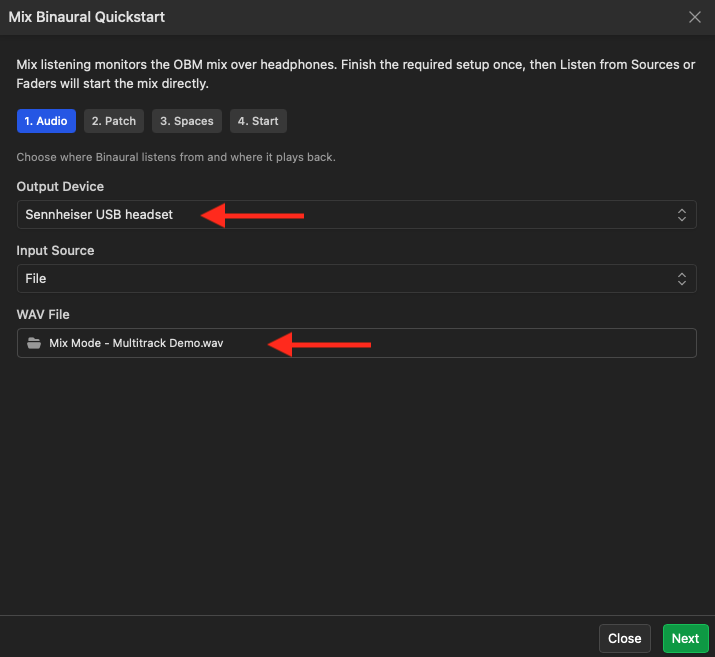Open the 3. Spaces tab
This screenshot has height=657, width=715.
coord(187,121)
